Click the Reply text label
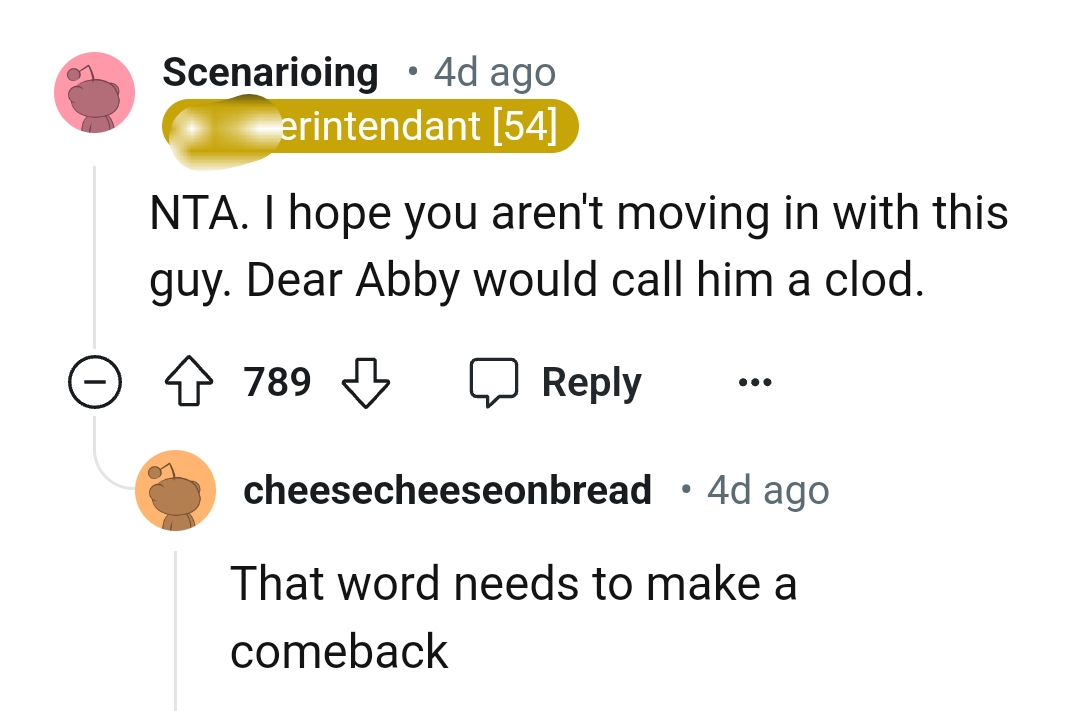 pos(591,381)
